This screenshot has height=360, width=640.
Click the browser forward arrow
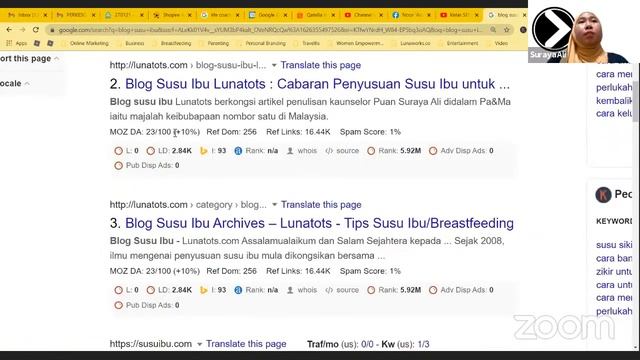pos(22,30)
